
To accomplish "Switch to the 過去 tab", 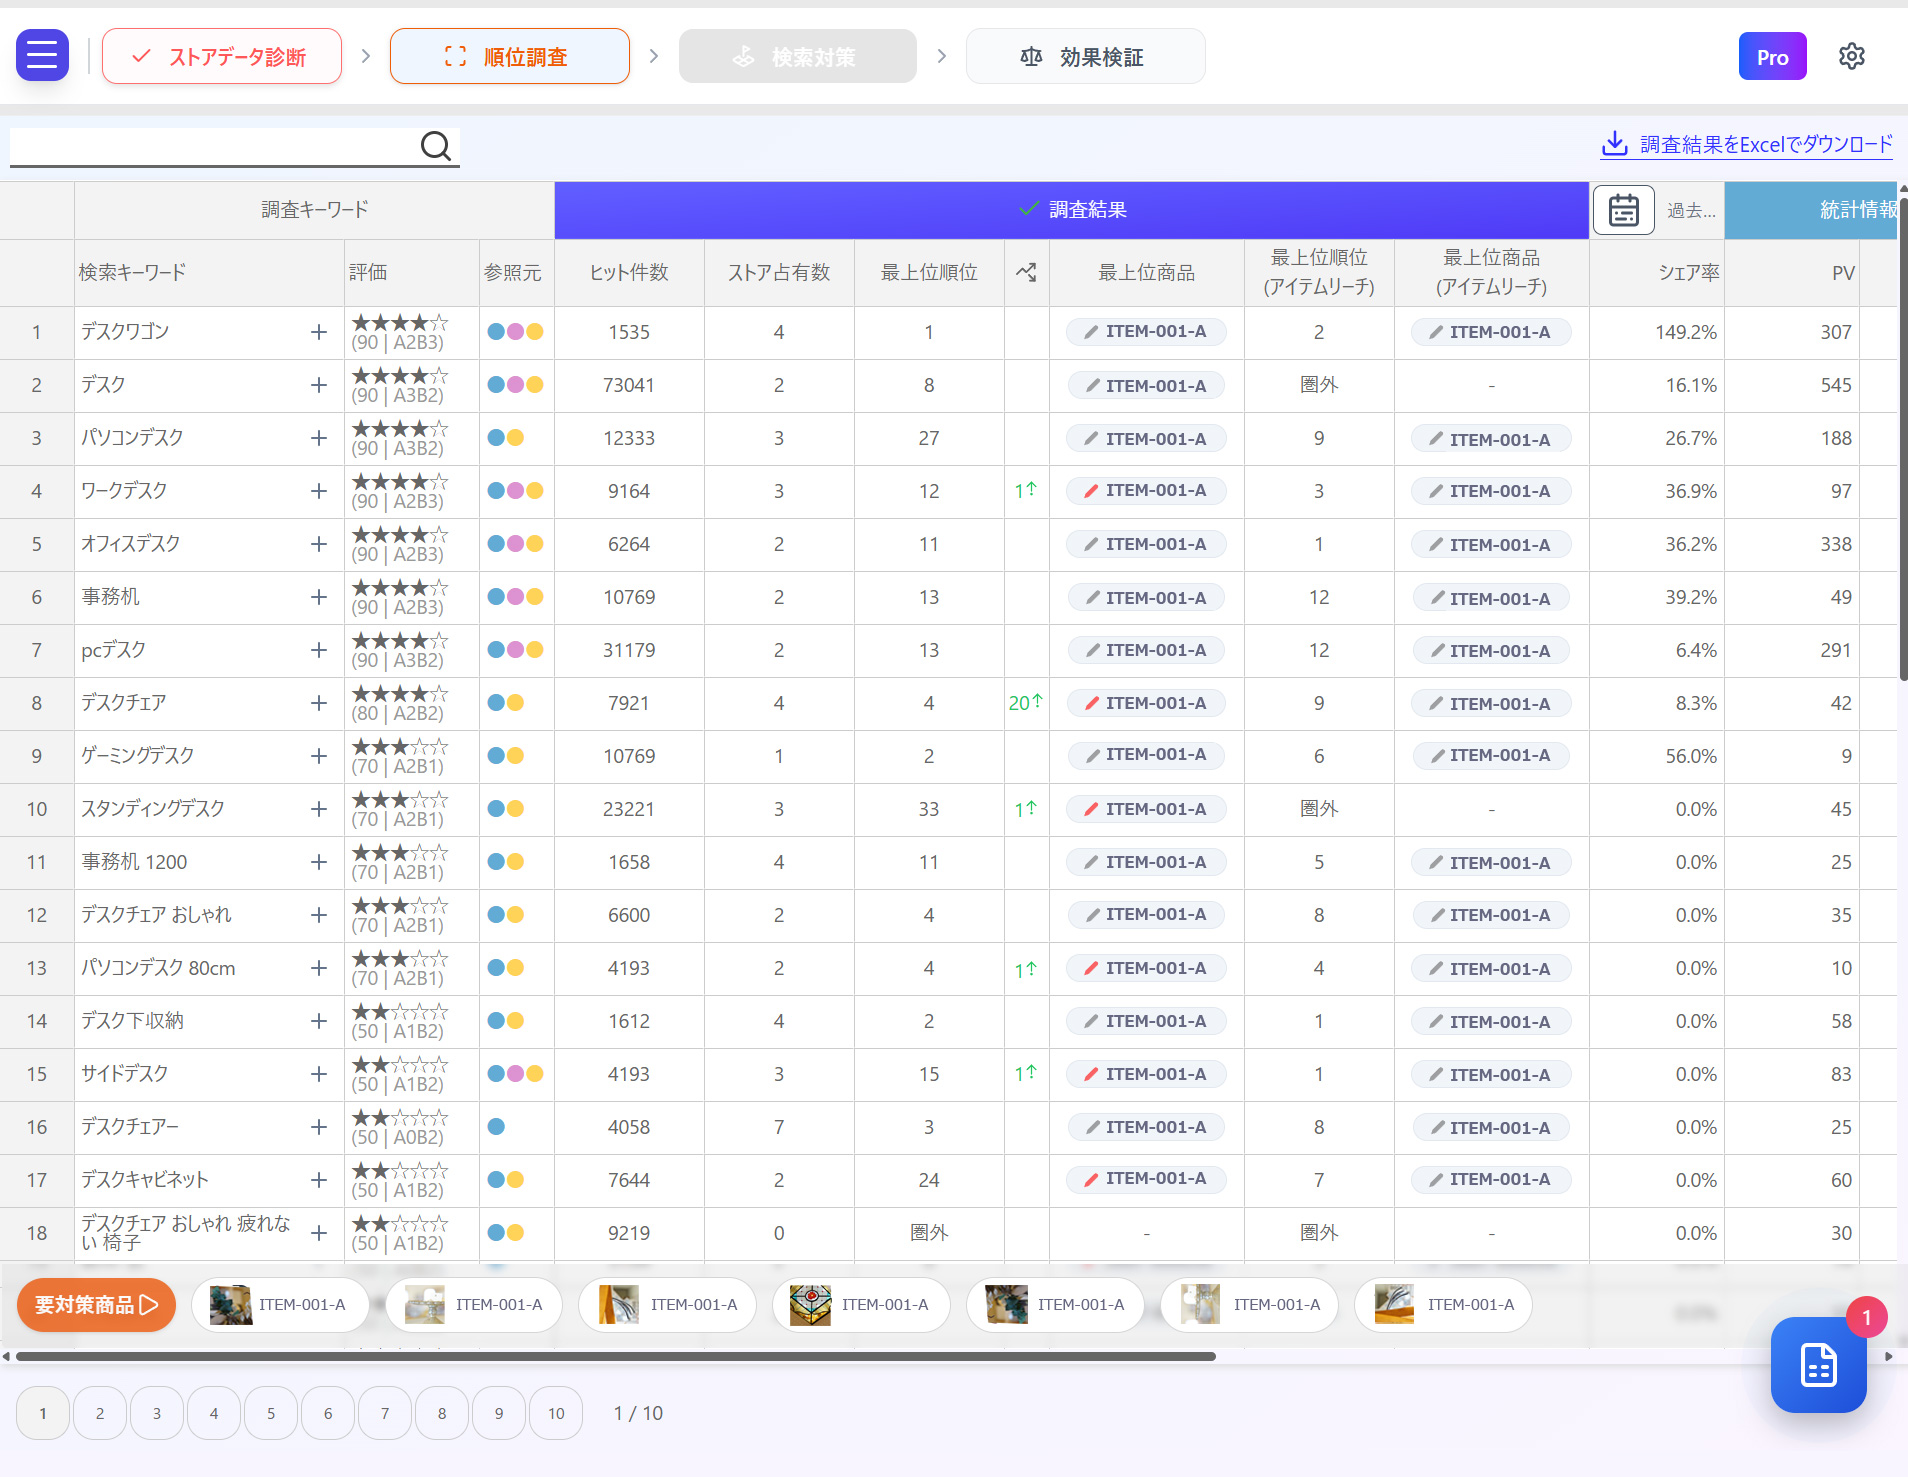I will [x=1691, y=210].
